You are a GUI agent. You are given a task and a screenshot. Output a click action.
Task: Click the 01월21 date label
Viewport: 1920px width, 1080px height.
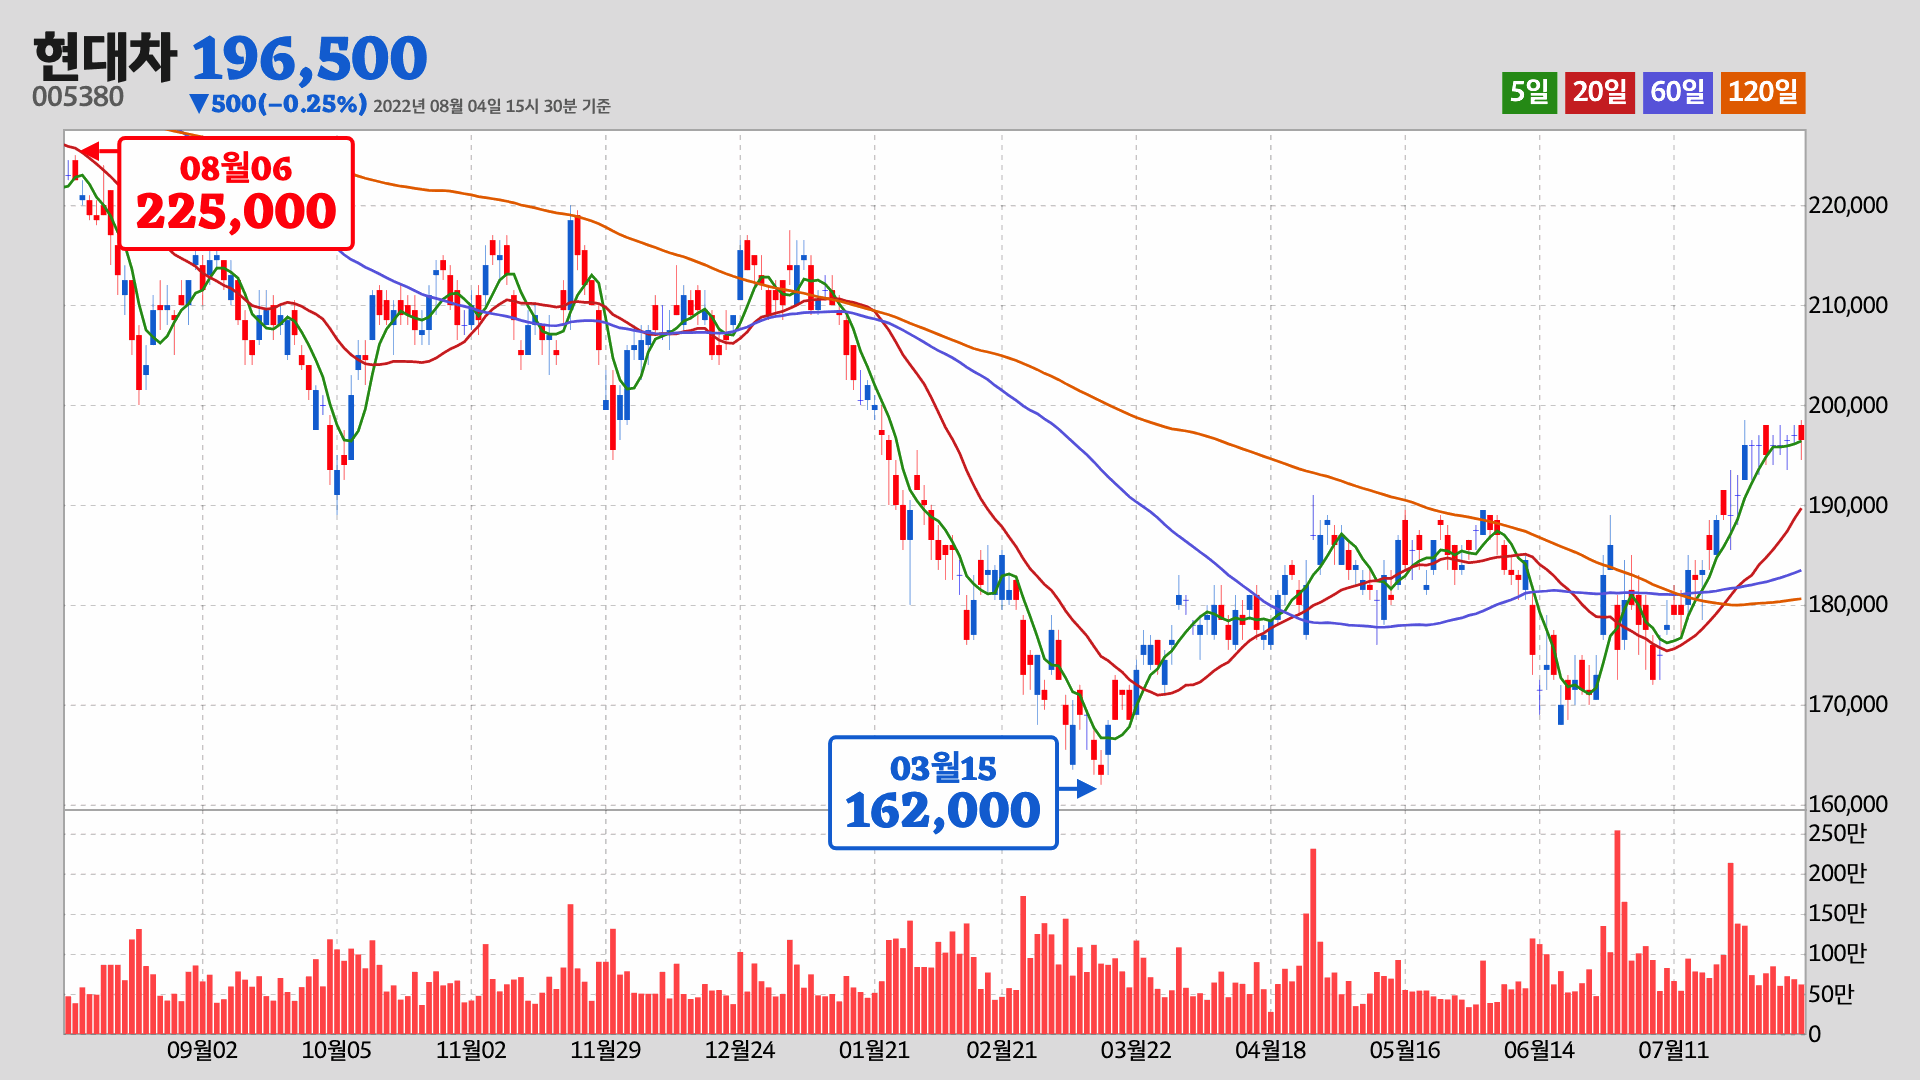tap(874, 1050)
